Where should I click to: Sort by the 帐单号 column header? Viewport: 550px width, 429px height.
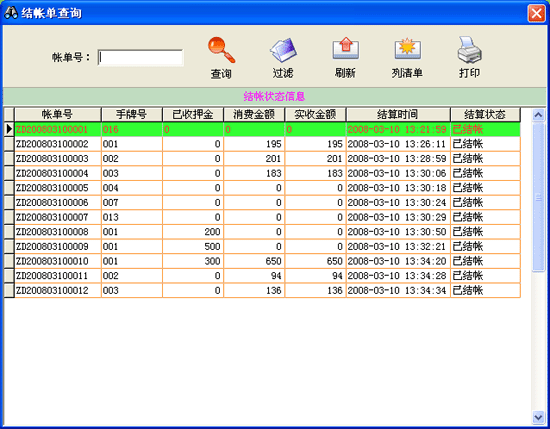[58, 114]
